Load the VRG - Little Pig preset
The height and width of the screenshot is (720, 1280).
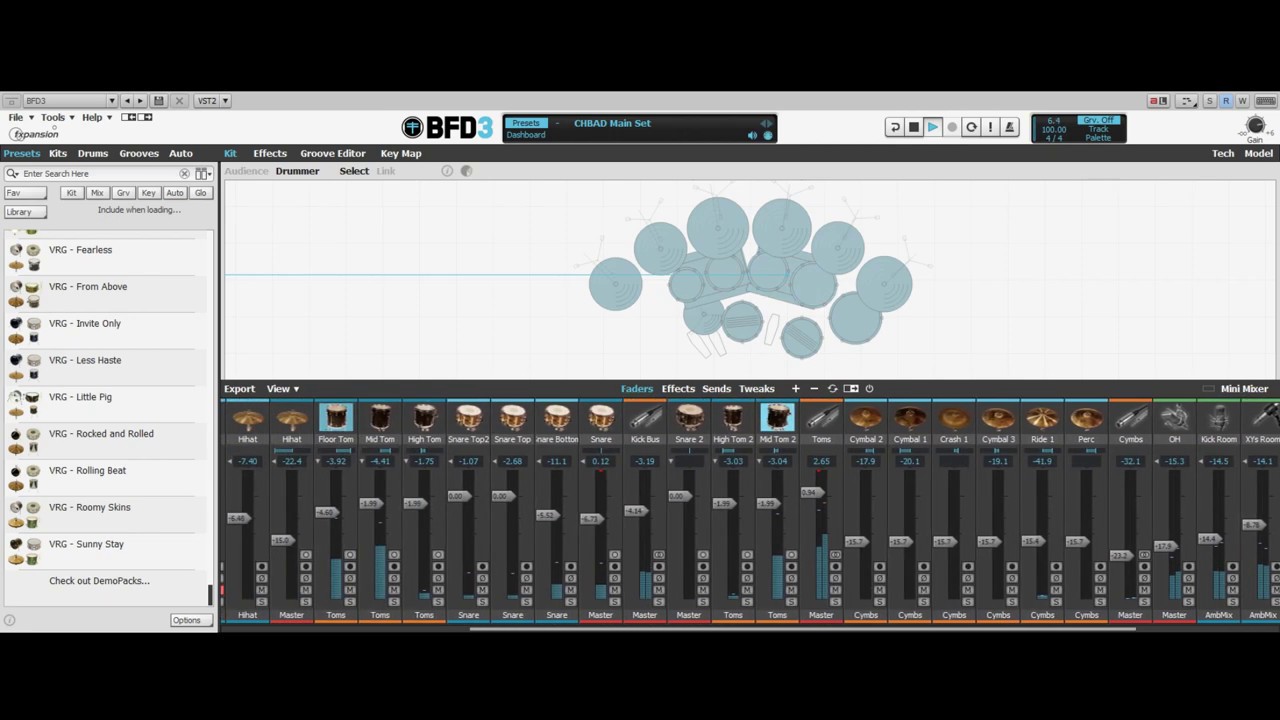pyautogui.click(x=106, y=397)
